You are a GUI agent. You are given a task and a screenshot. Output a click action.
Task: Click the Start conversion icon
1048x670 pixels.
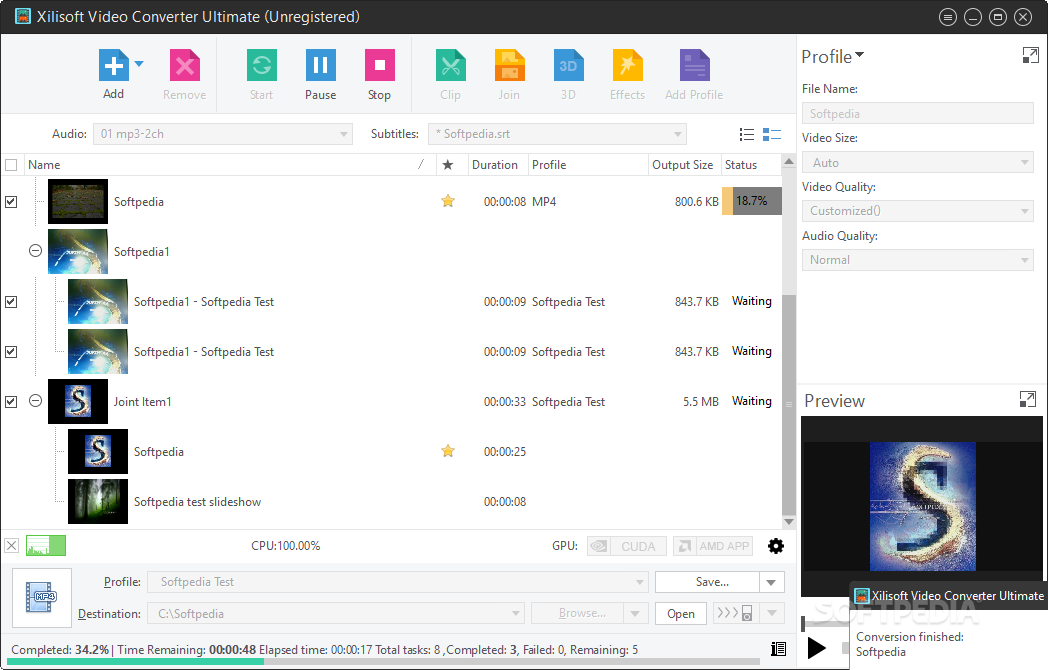tap(261, 65)
